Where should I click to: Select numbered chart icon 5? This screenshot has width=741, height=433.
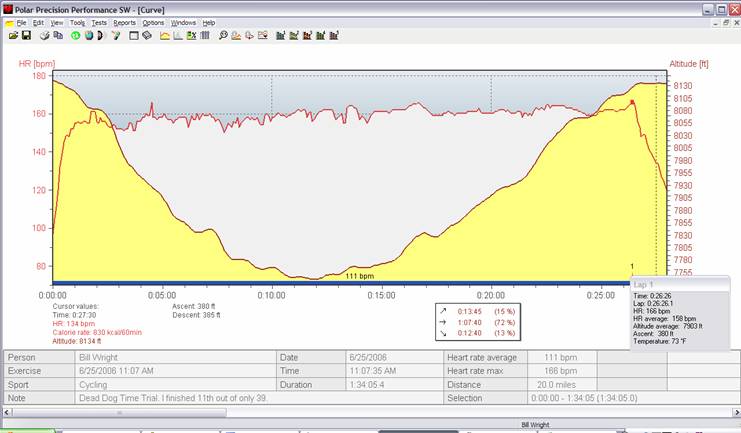pyautogui.click(x=334, y=35)
